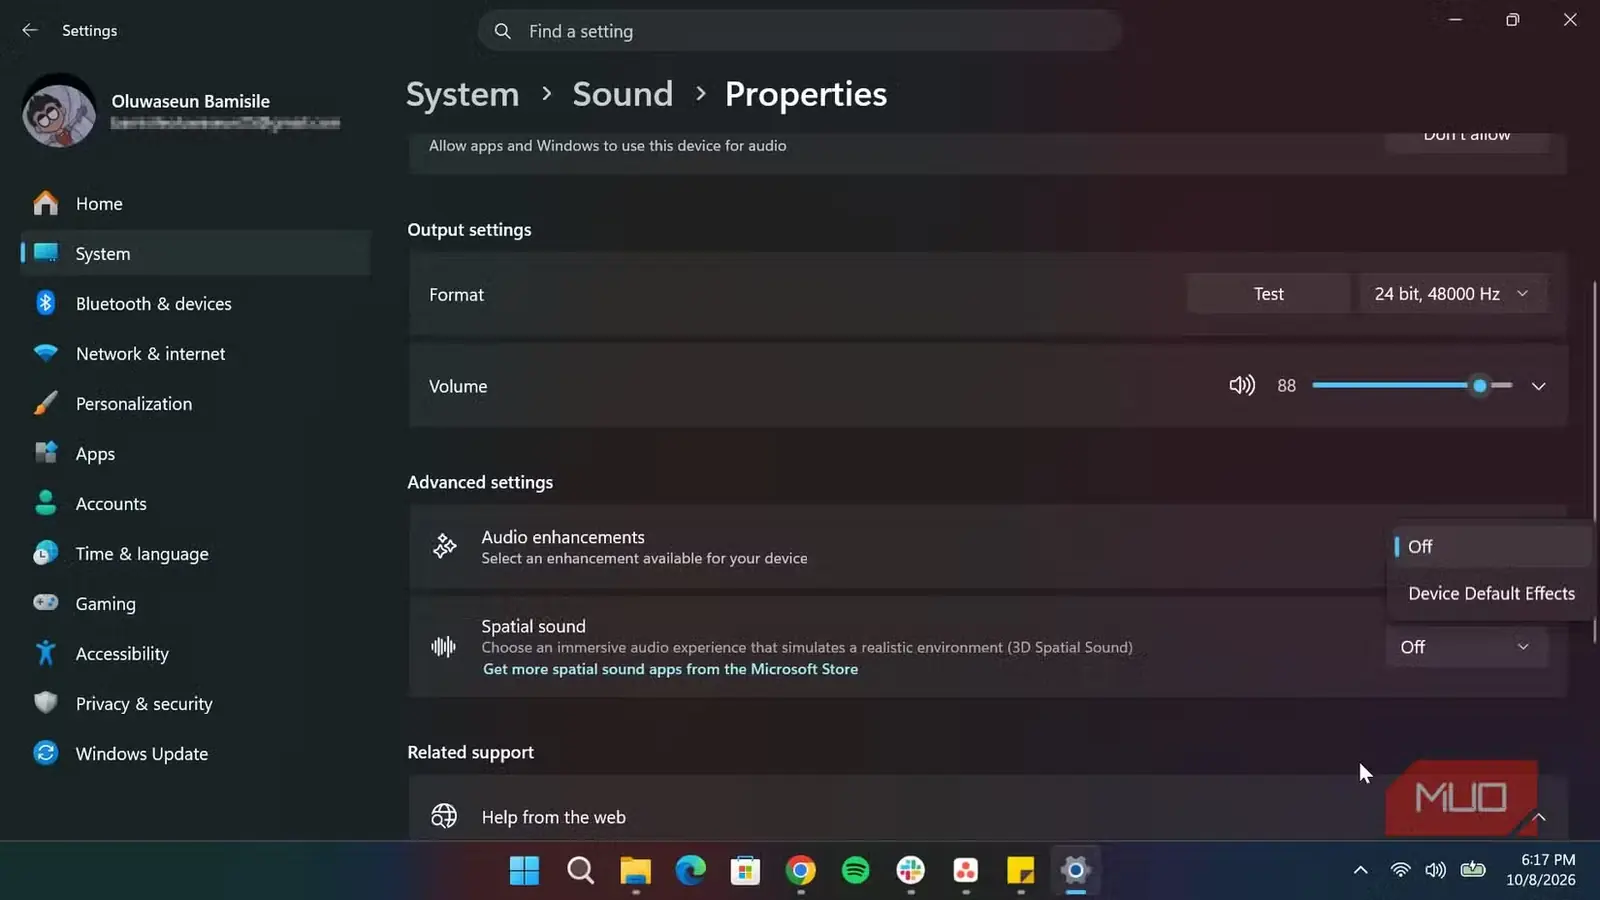Click the Find a setting search box

click(x=800, y=31)
